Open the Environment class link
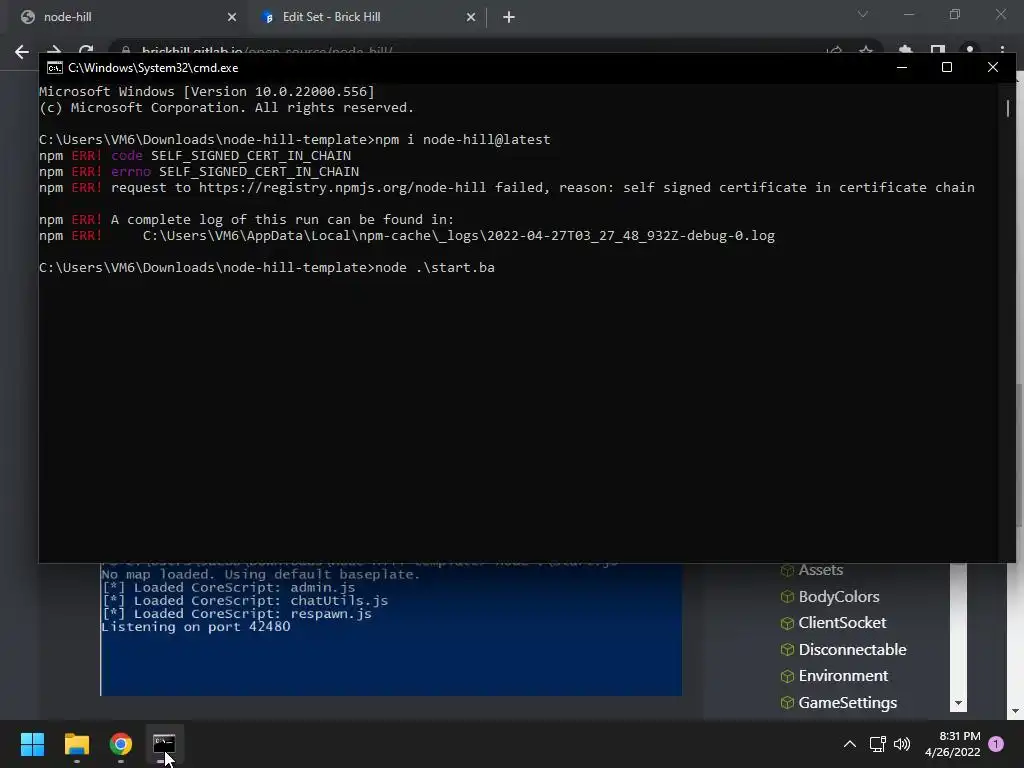This screenshot has width=1024, height=768. pos(843,676)
